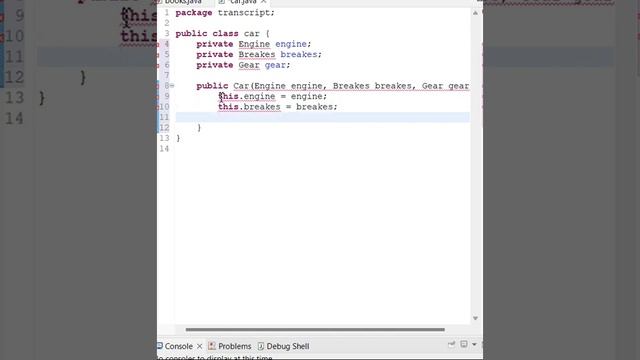The height and width of the screenshot is (360, 640).
Task: Click the Console tab icon
Action: (x=160, y=346)
